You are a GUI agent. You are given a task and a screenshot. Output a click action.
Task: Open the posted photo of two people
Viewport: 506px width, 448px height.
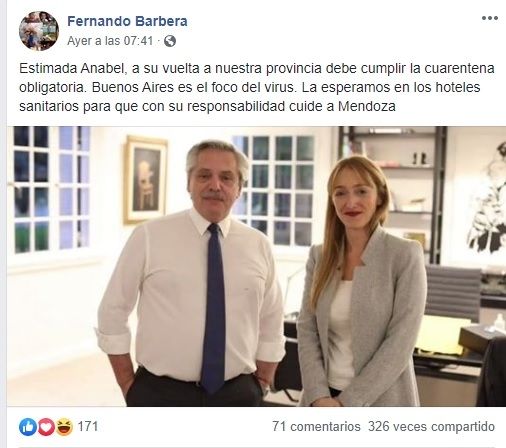point(256,266)
